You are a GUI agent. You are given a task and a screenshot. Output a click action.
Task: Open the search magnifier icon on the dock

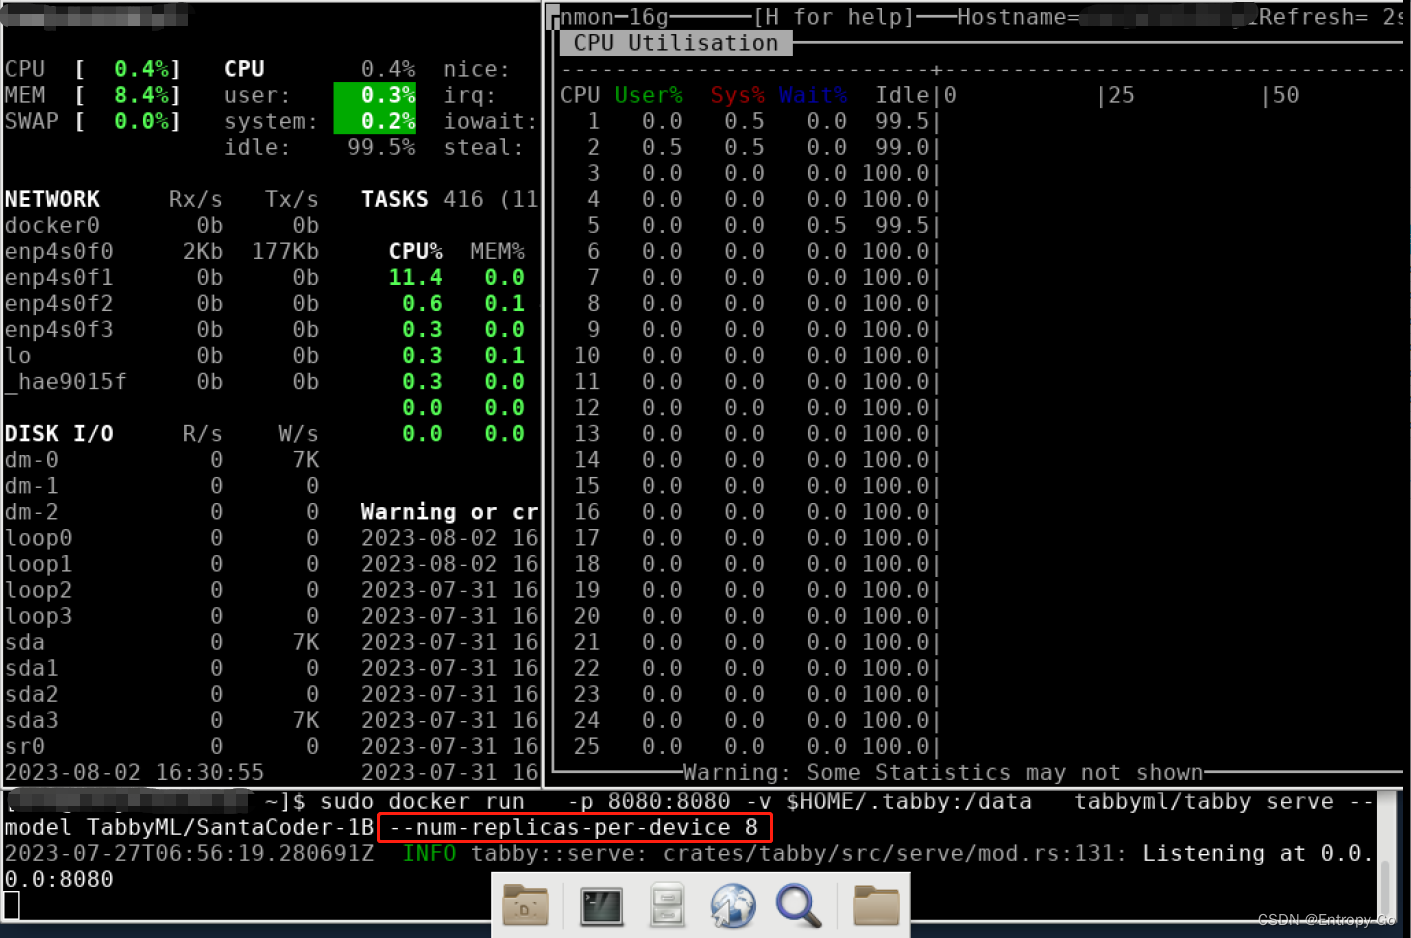799,906
